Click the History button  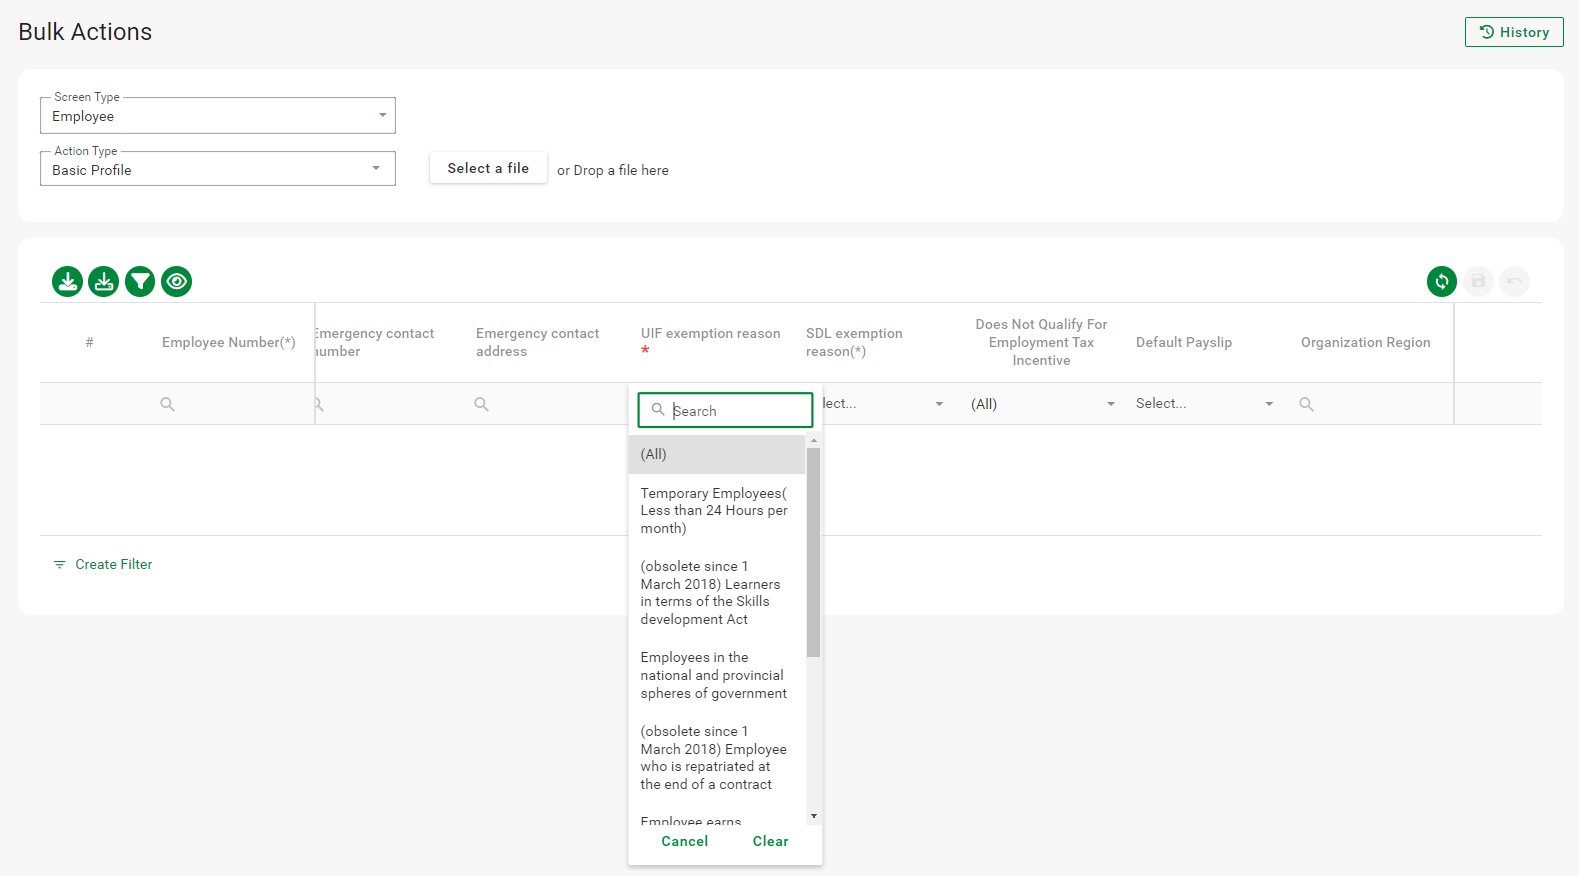[1513, 32]
